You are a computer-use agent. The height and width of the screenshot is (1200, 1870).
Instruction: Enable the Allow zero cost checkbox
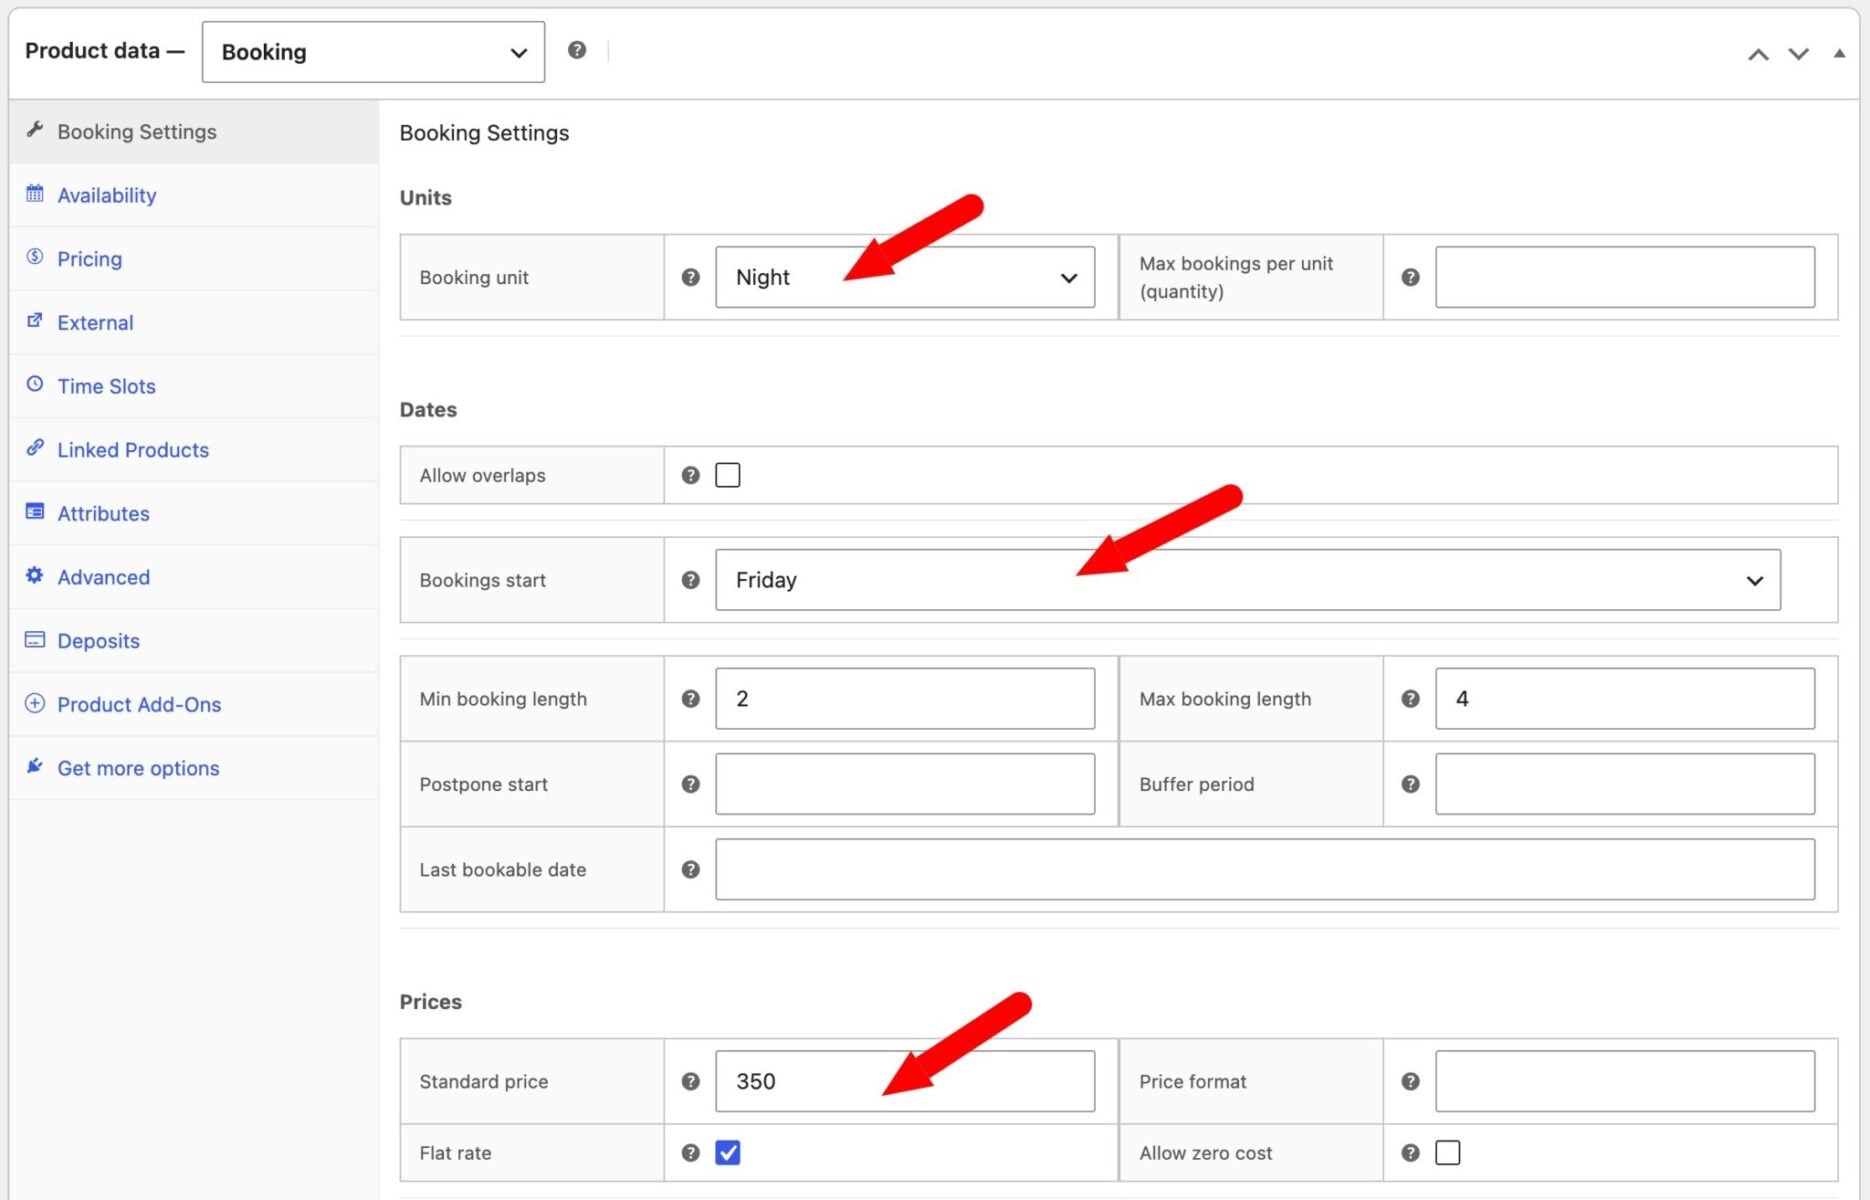(x=1447, y=1153)
